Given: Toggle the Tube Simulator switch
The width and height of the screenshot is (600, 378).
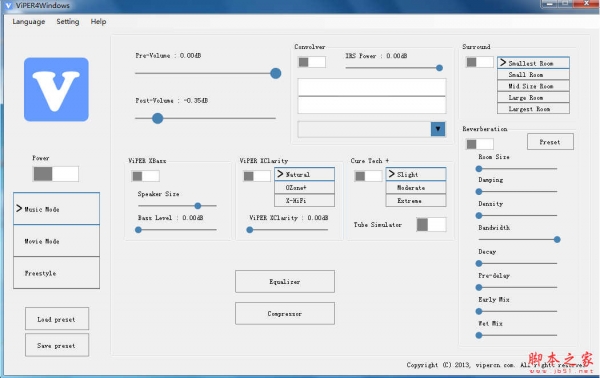Looking at the screenshot, I should coord(431,225).
